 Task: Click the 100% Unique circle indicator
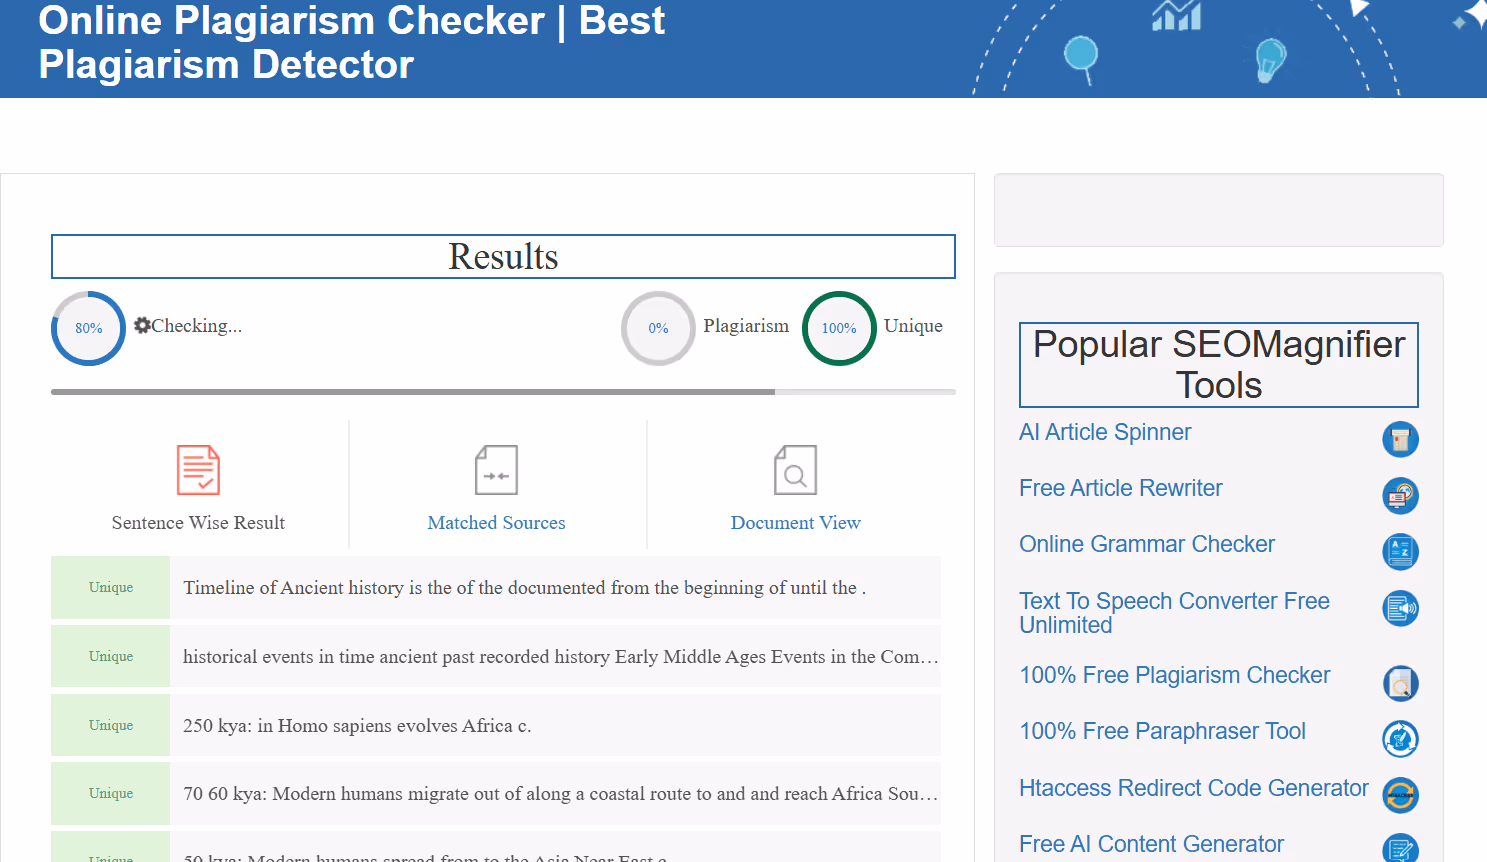coord(839,327)
